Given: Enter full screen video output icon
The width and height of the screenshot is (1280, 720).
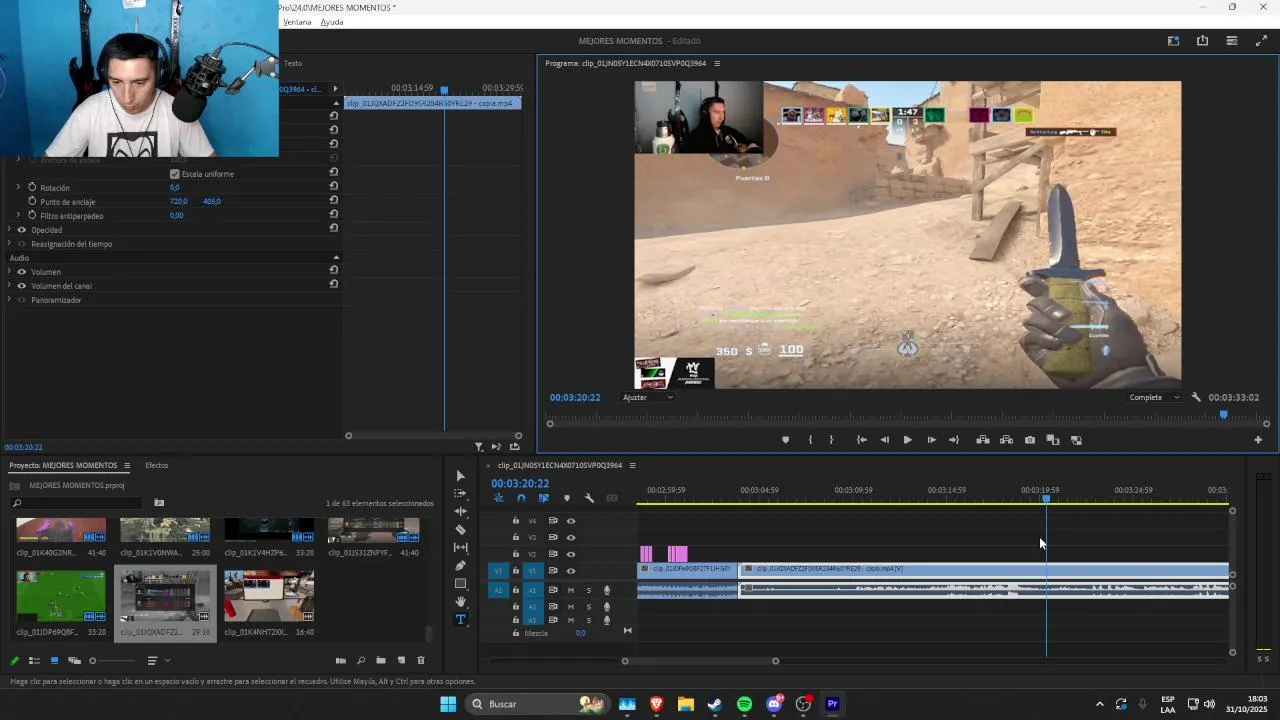Looking at the screenshot, I should 1261,41.
